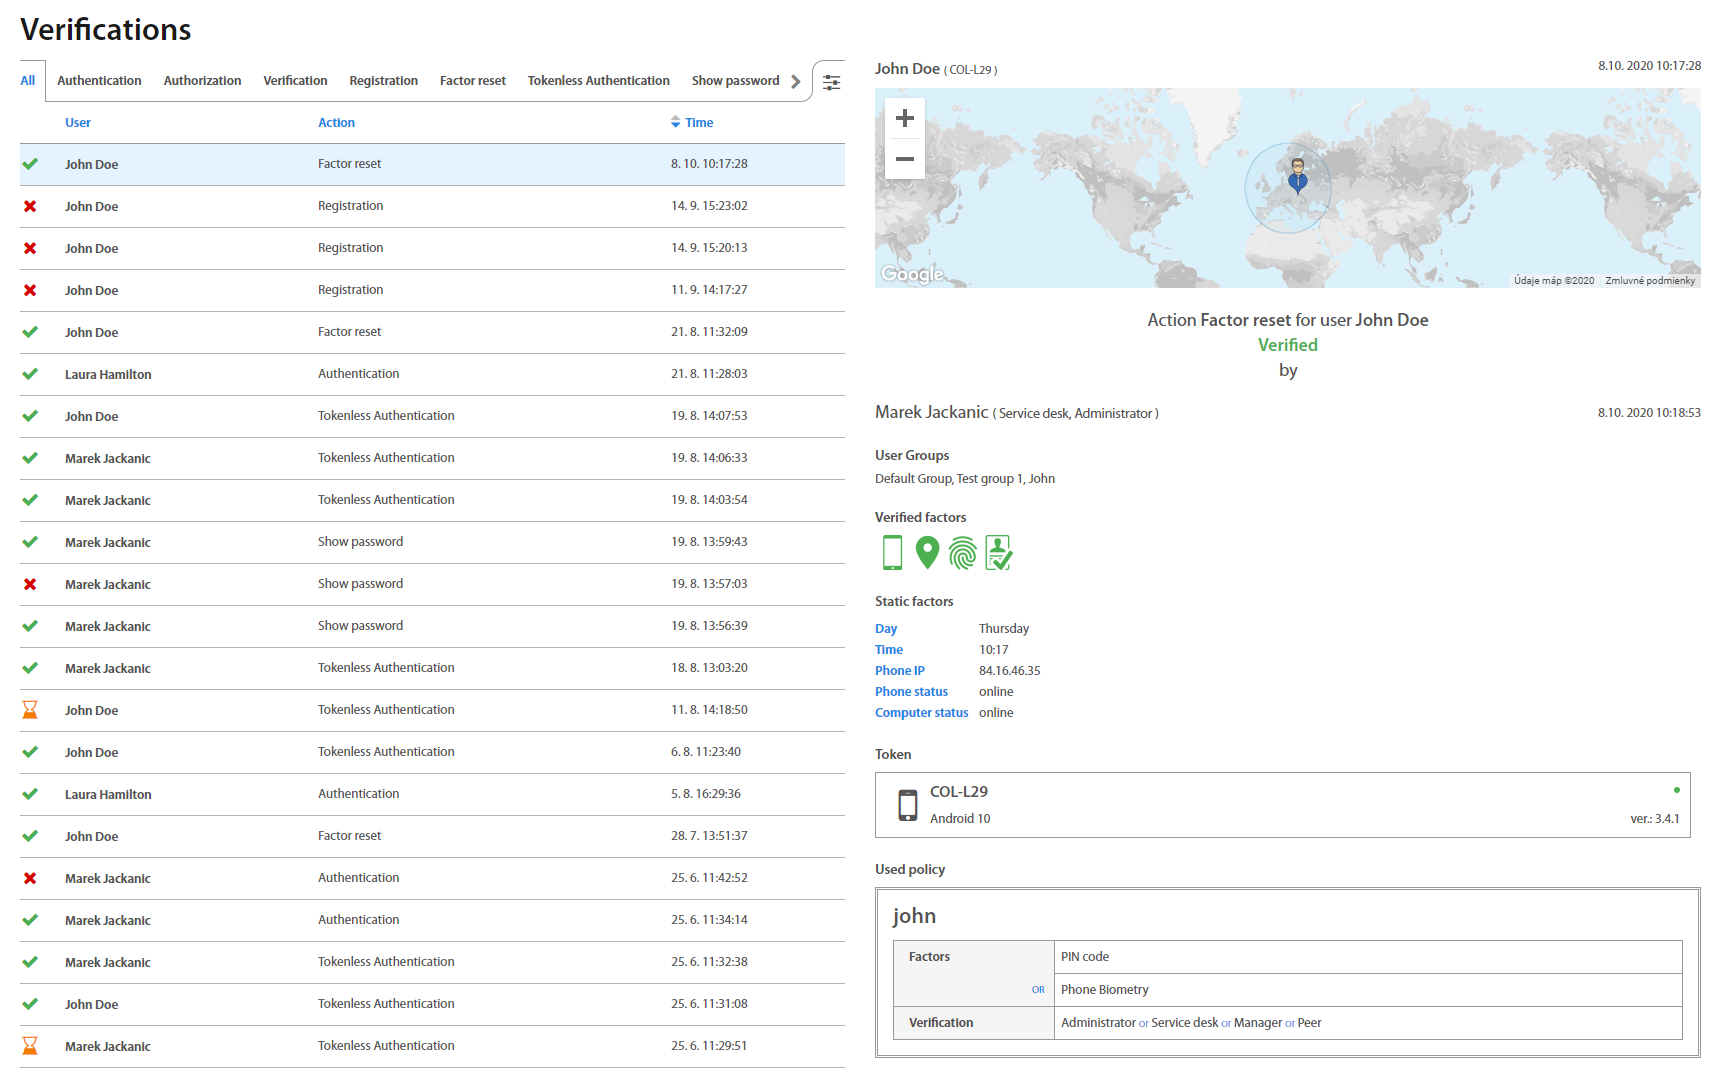Click the Phone IP static factor link
1720x1080 pixels.
point(899,671)
